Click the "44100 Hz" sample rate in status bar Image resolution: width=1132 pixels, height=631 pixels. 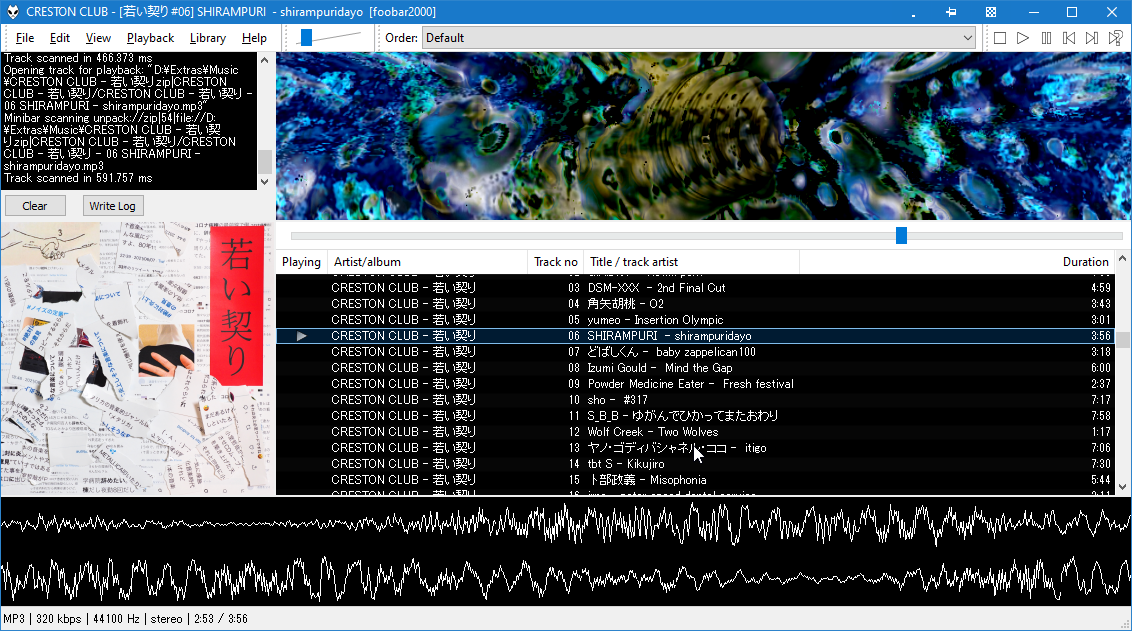point(116,619)
